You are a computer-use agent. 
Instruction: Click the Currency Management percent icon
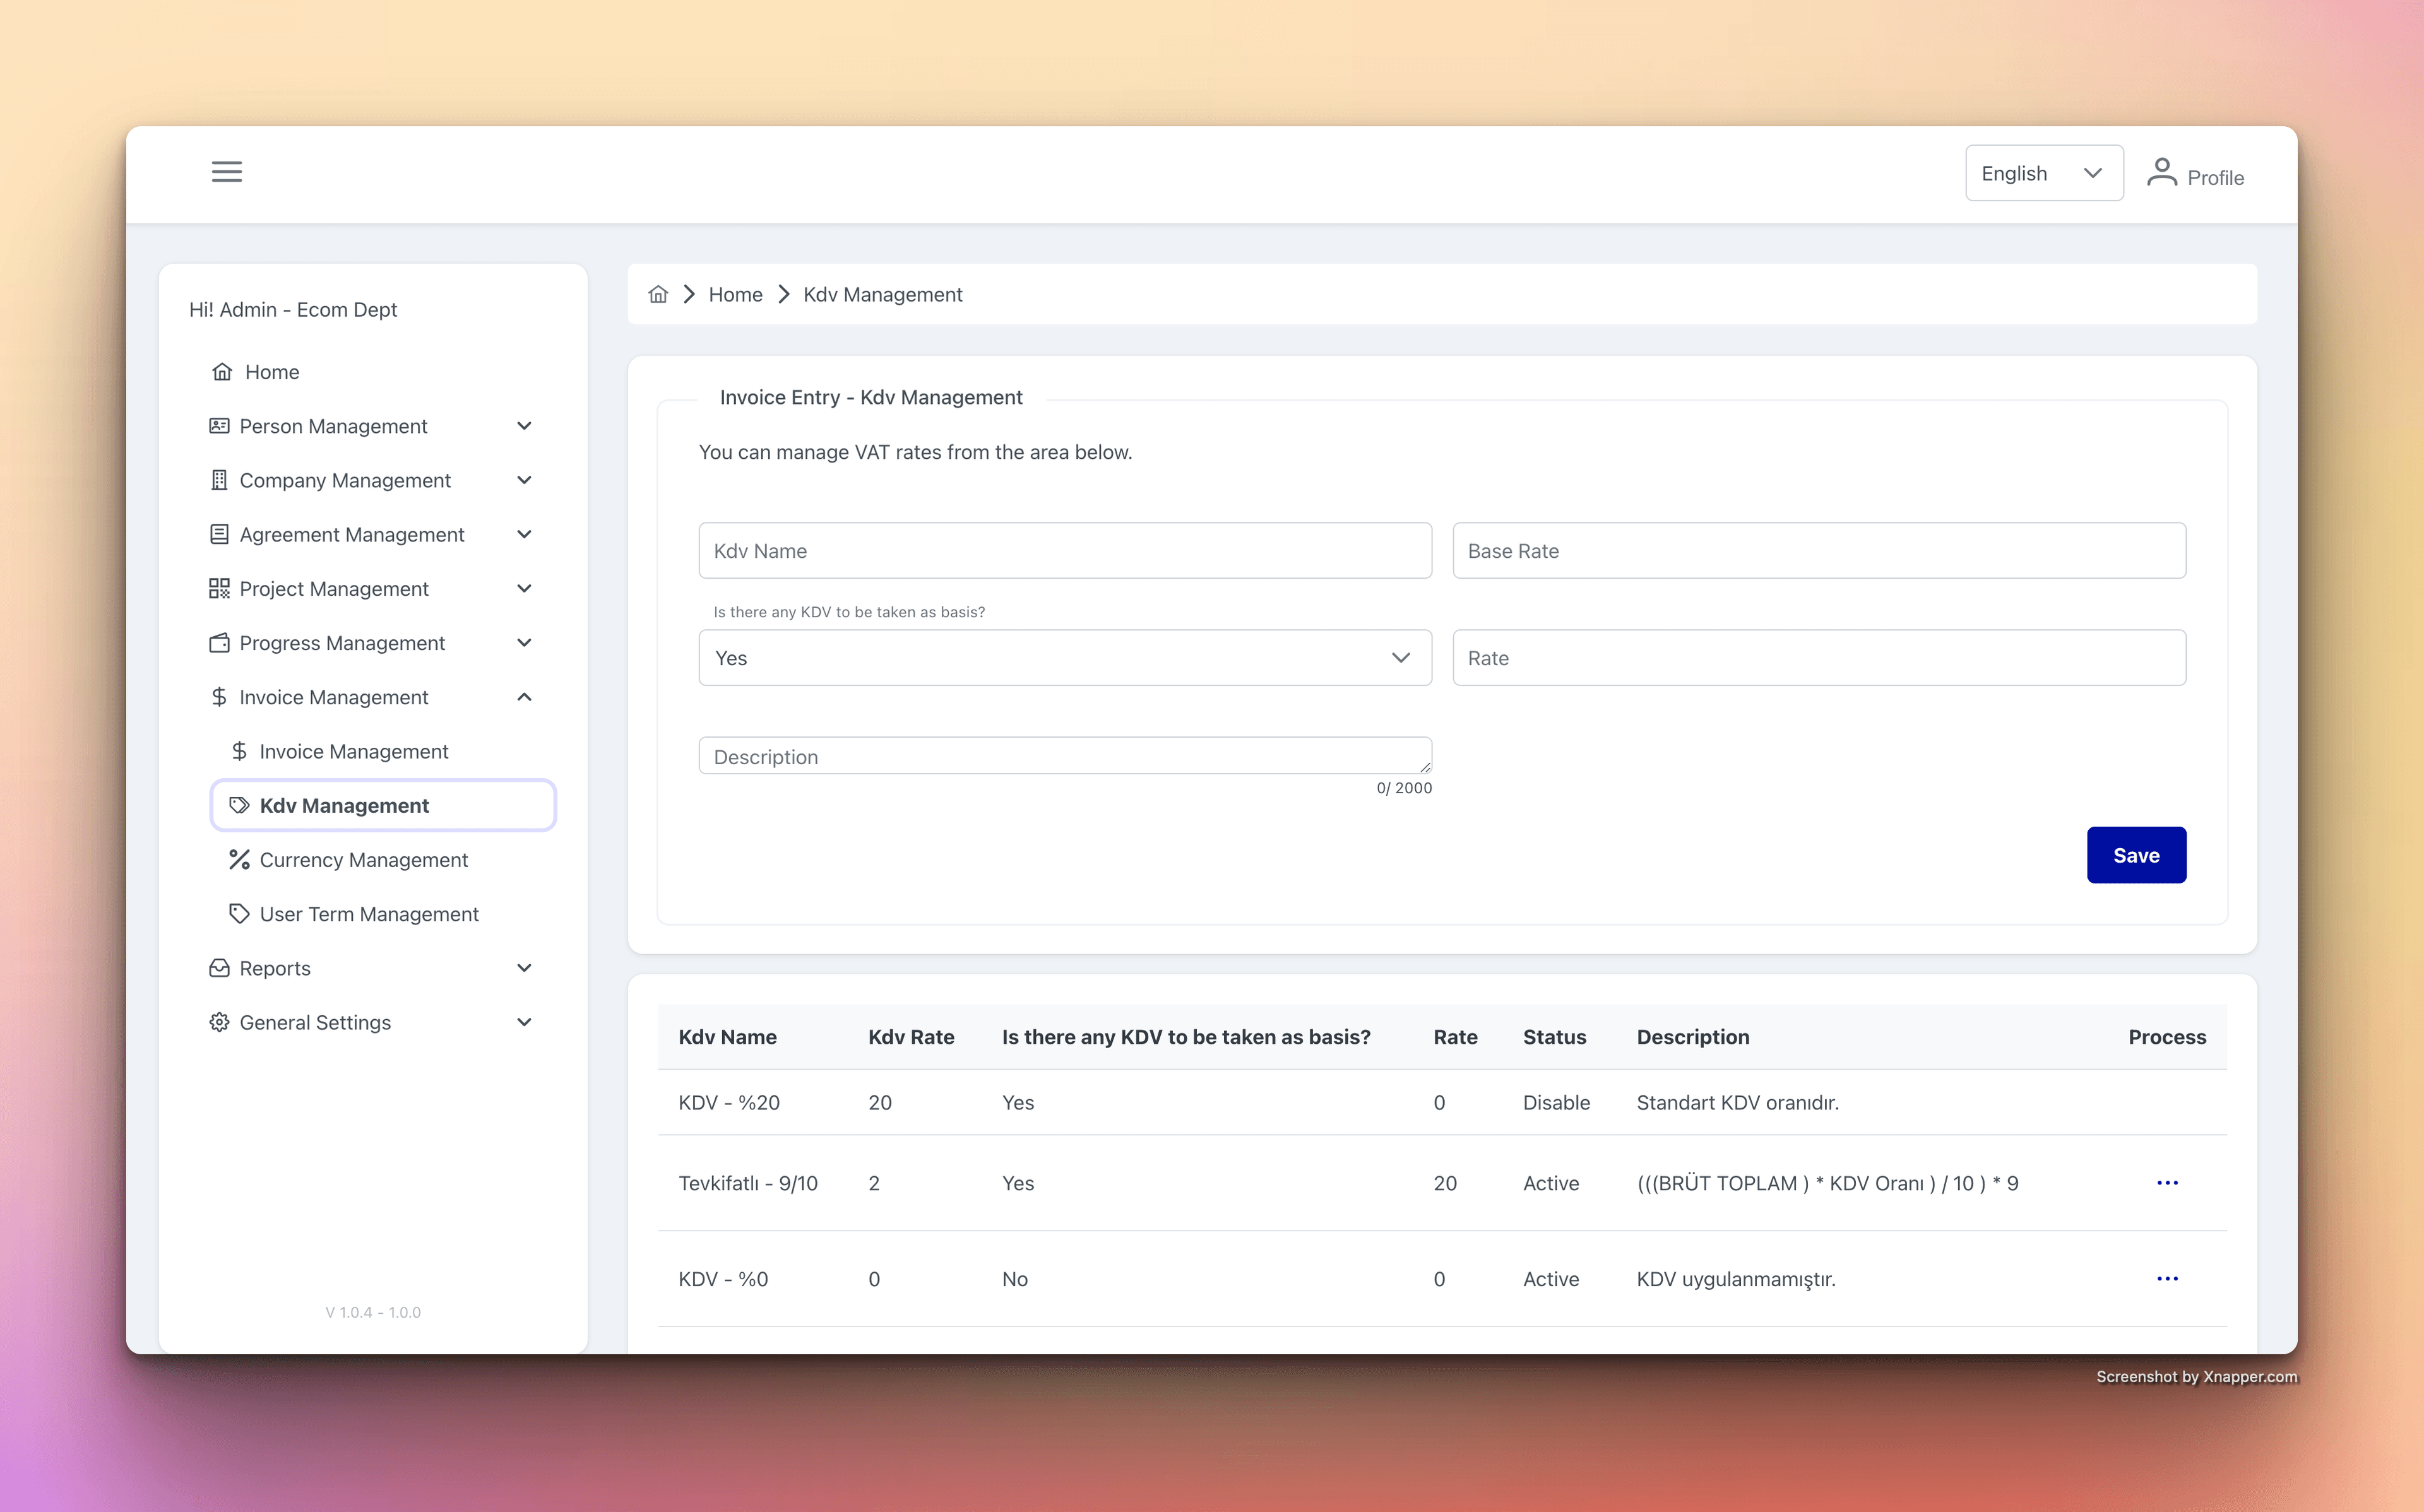239,859
